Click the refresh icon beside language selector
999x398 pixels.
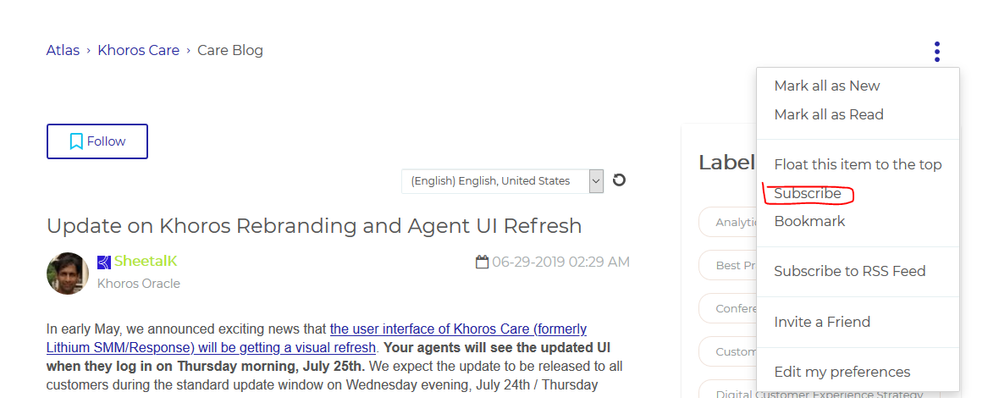point(619,180)
